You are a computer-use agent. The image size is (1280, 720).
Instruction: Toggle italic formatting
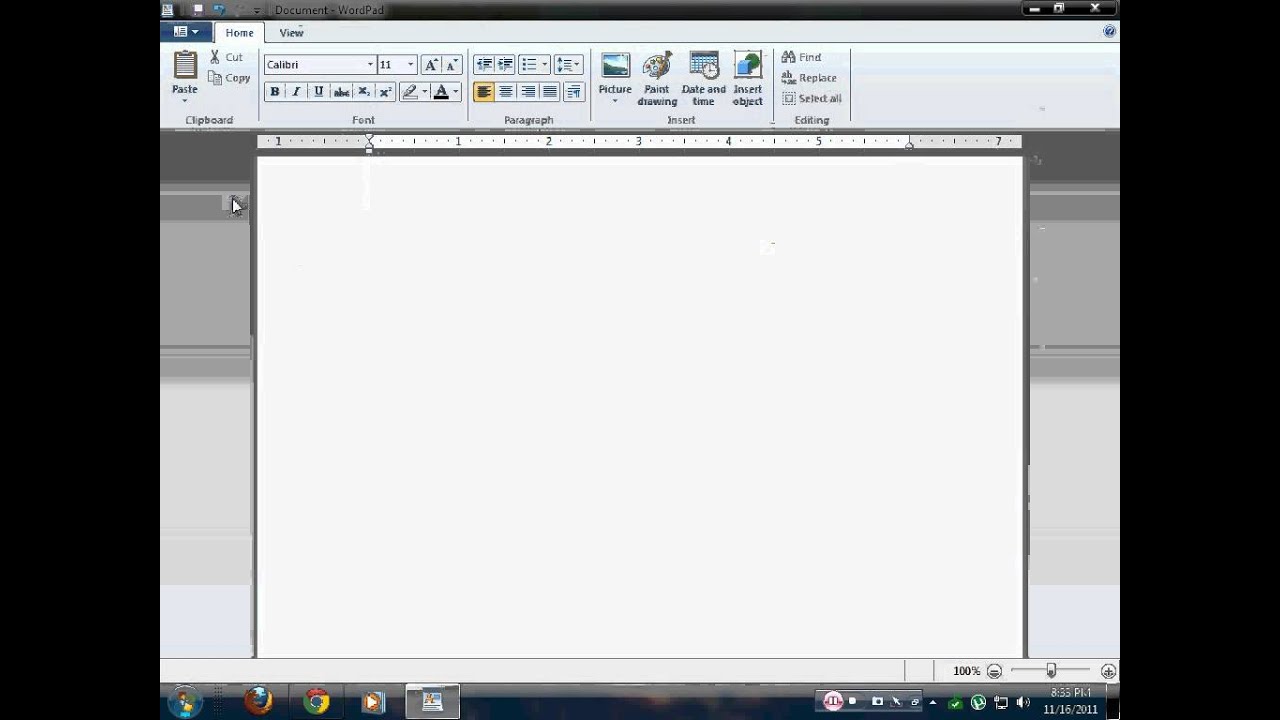(297, 92)
